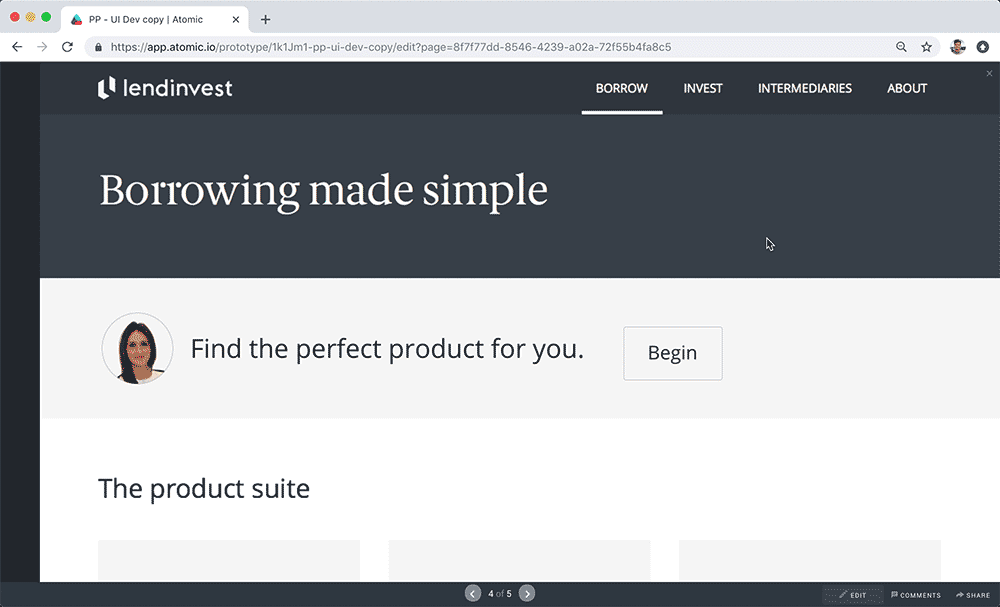Go back with the browser back arrow
Viewport: 1000px width, 607px height.
click(x=17, y=47)
